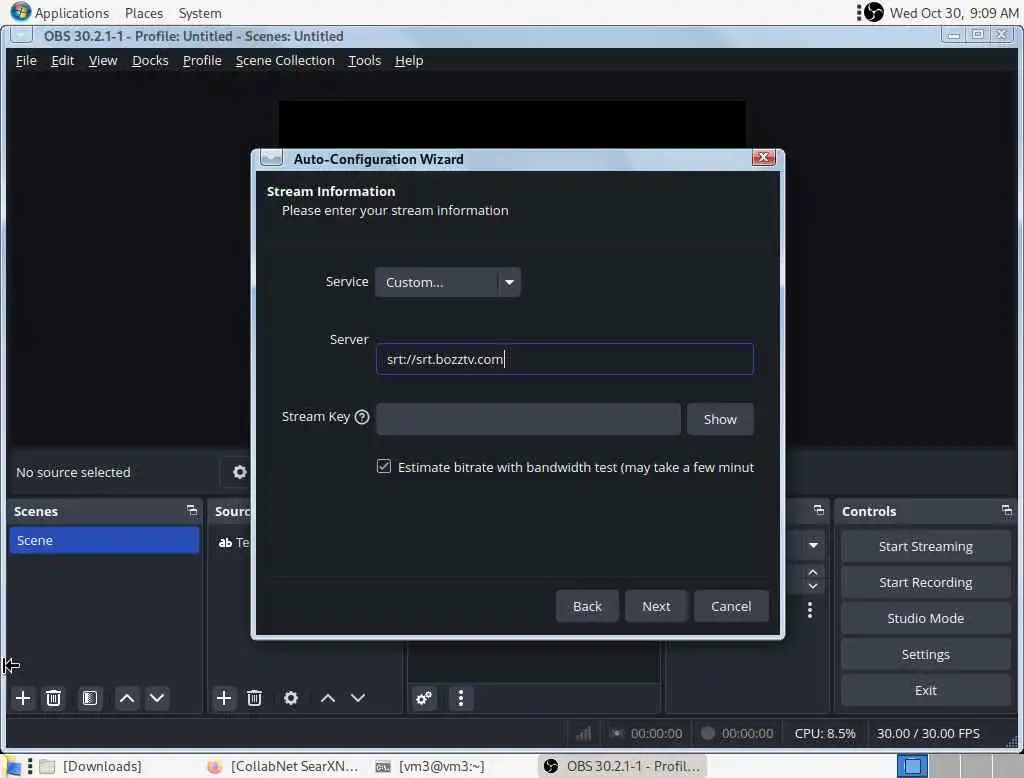Switch to Downloads window in taskbar
This screenshot has height=778, width=1024.
point(91,766)
